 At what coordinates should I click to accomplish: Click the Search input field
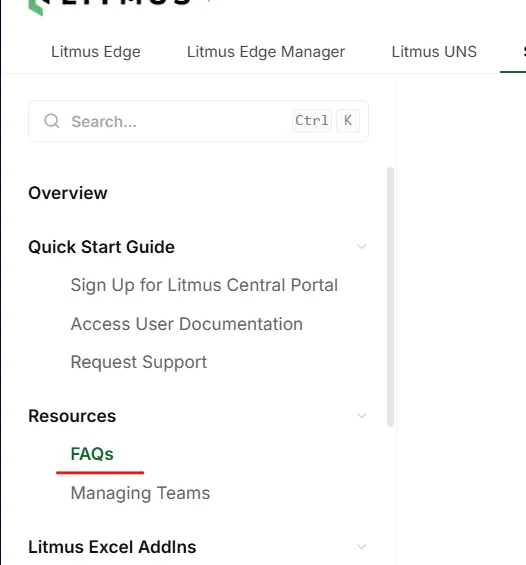(x=199, y=121)
